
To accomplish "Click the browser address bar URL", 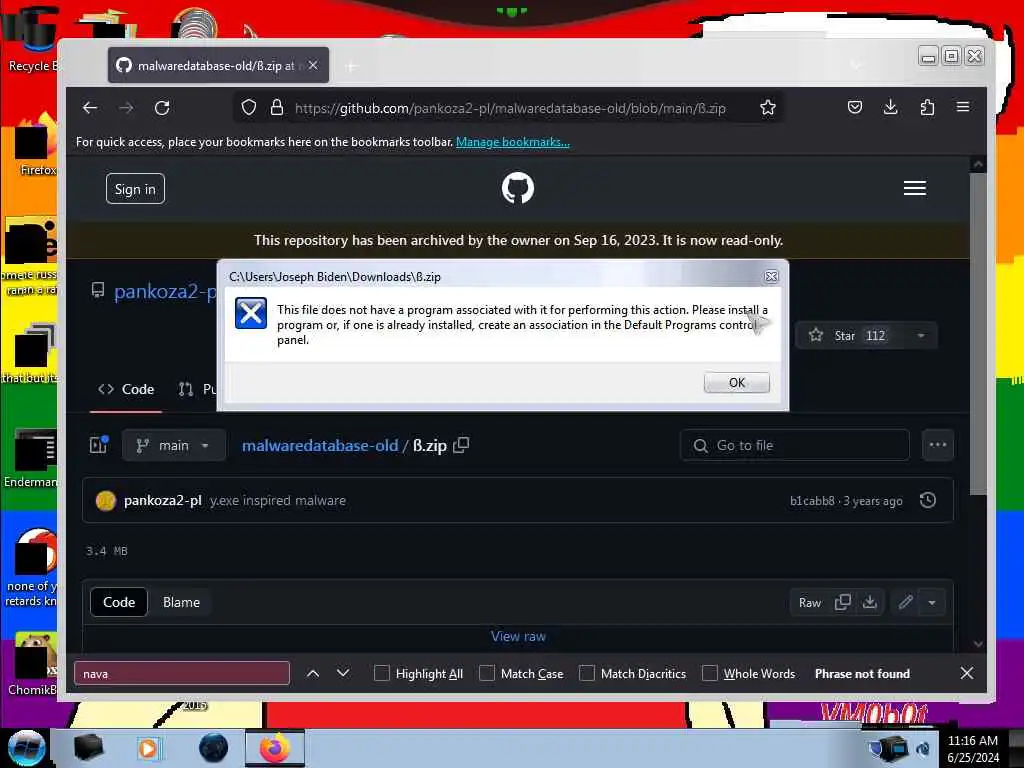I will (510, 108).
